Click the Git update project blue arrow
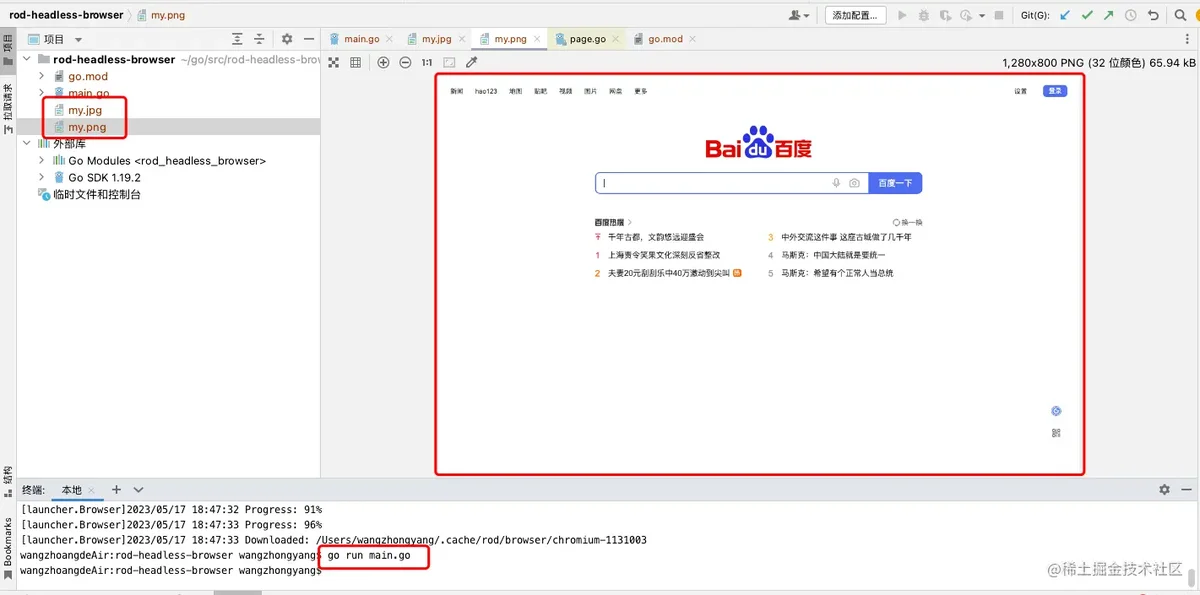The image size is (1200, 595). pos(1064,15)
